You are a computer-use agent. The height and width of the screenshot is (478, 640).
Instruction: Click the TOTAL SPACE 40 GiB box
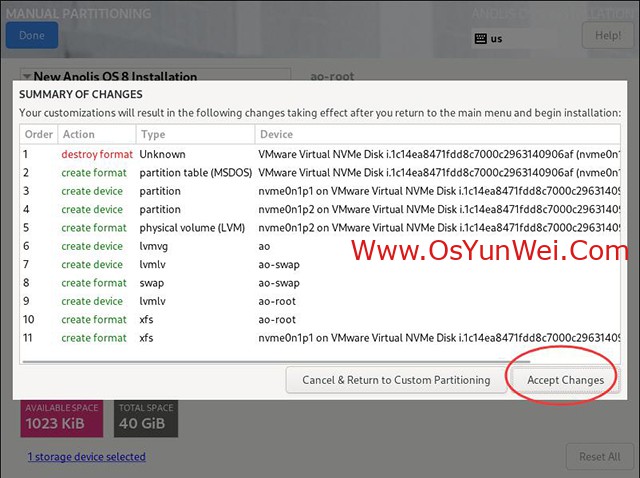tap(146, 418)
